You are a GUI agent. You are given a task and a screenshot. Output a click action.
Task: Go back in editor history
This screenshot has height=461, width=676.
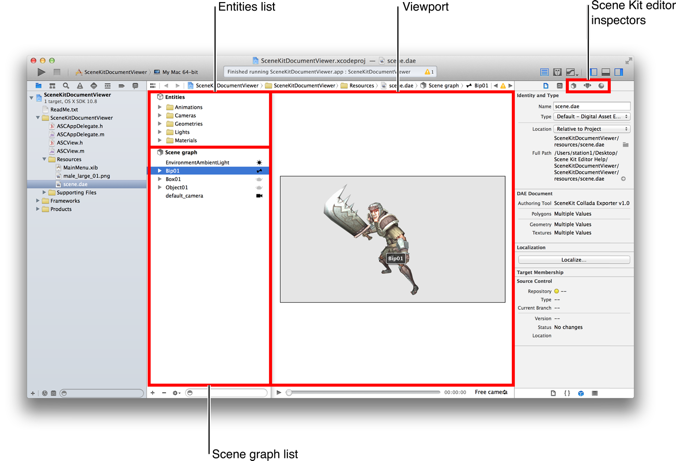click(x=166, y=86)
